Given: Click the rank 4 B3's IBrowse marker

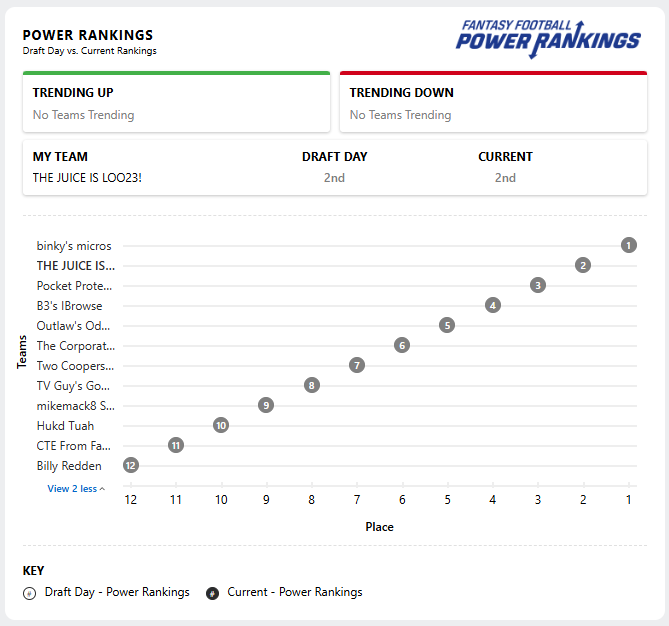Looking at the screenshot, I should [493, 306].
